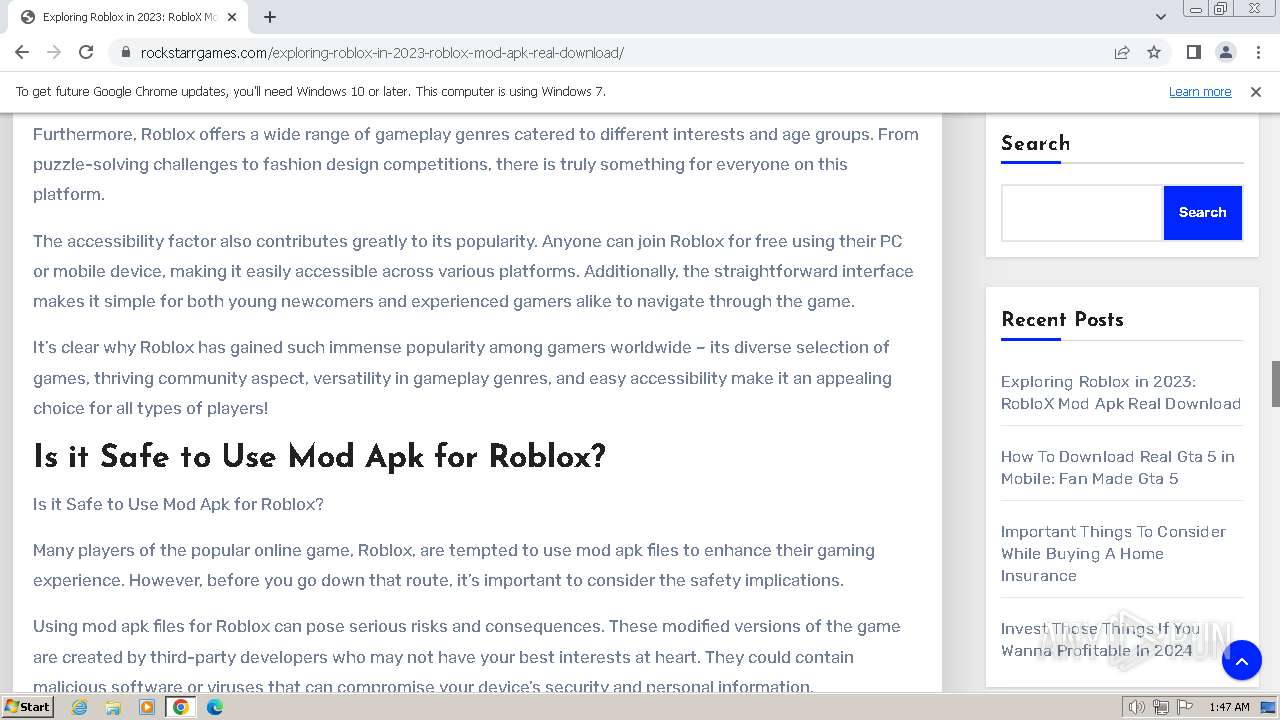Image resolution: width=1280 pixels, height=720 pixels.
Task: Click the blue Search button
Action: click(x=1202, y=213)
